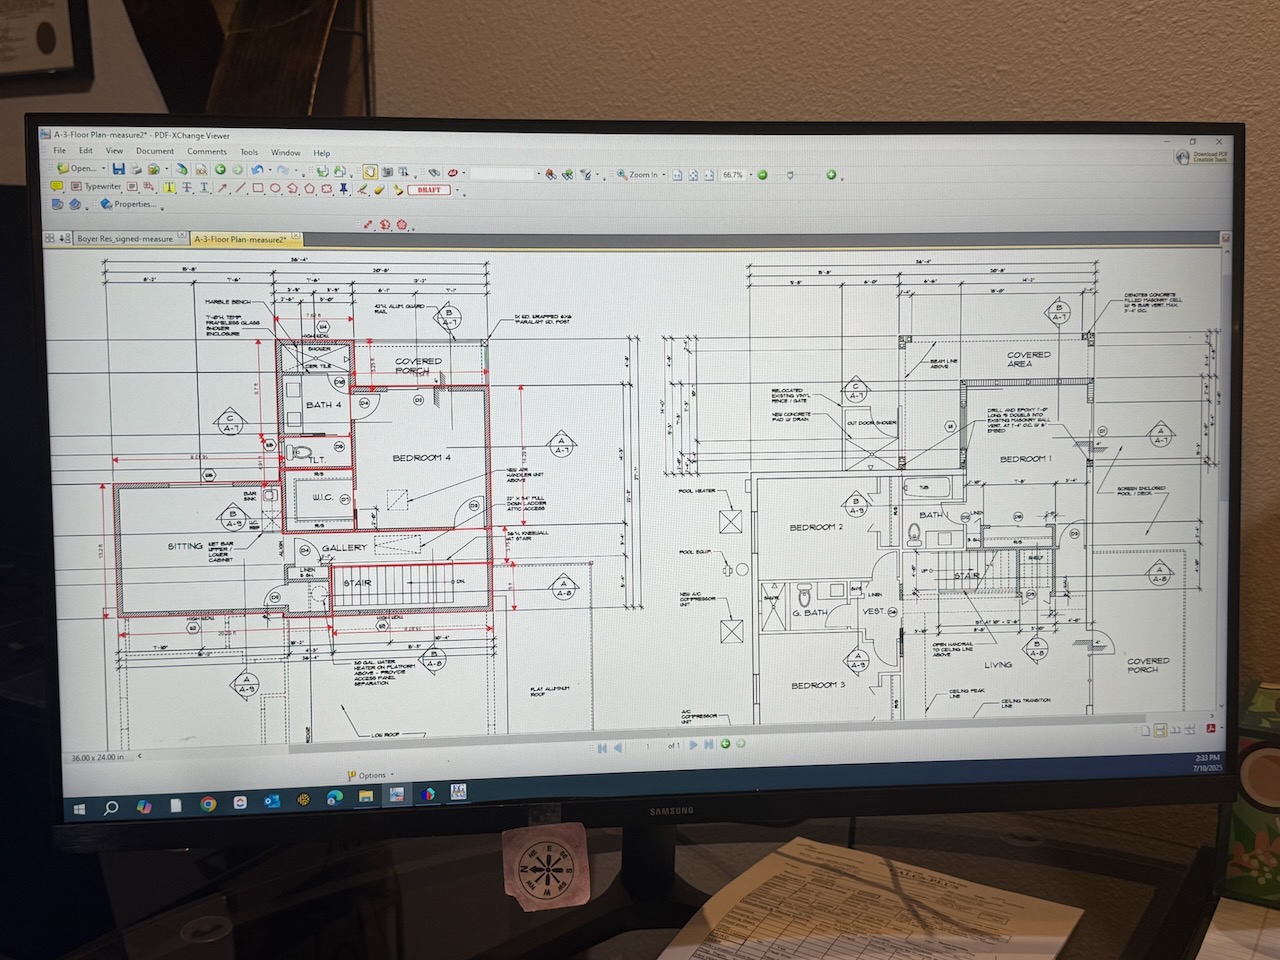Open File Explorer from taskbar
The width and height of the screenshot is (1280, 960).
pyautogui.click(x=366, y=797)
